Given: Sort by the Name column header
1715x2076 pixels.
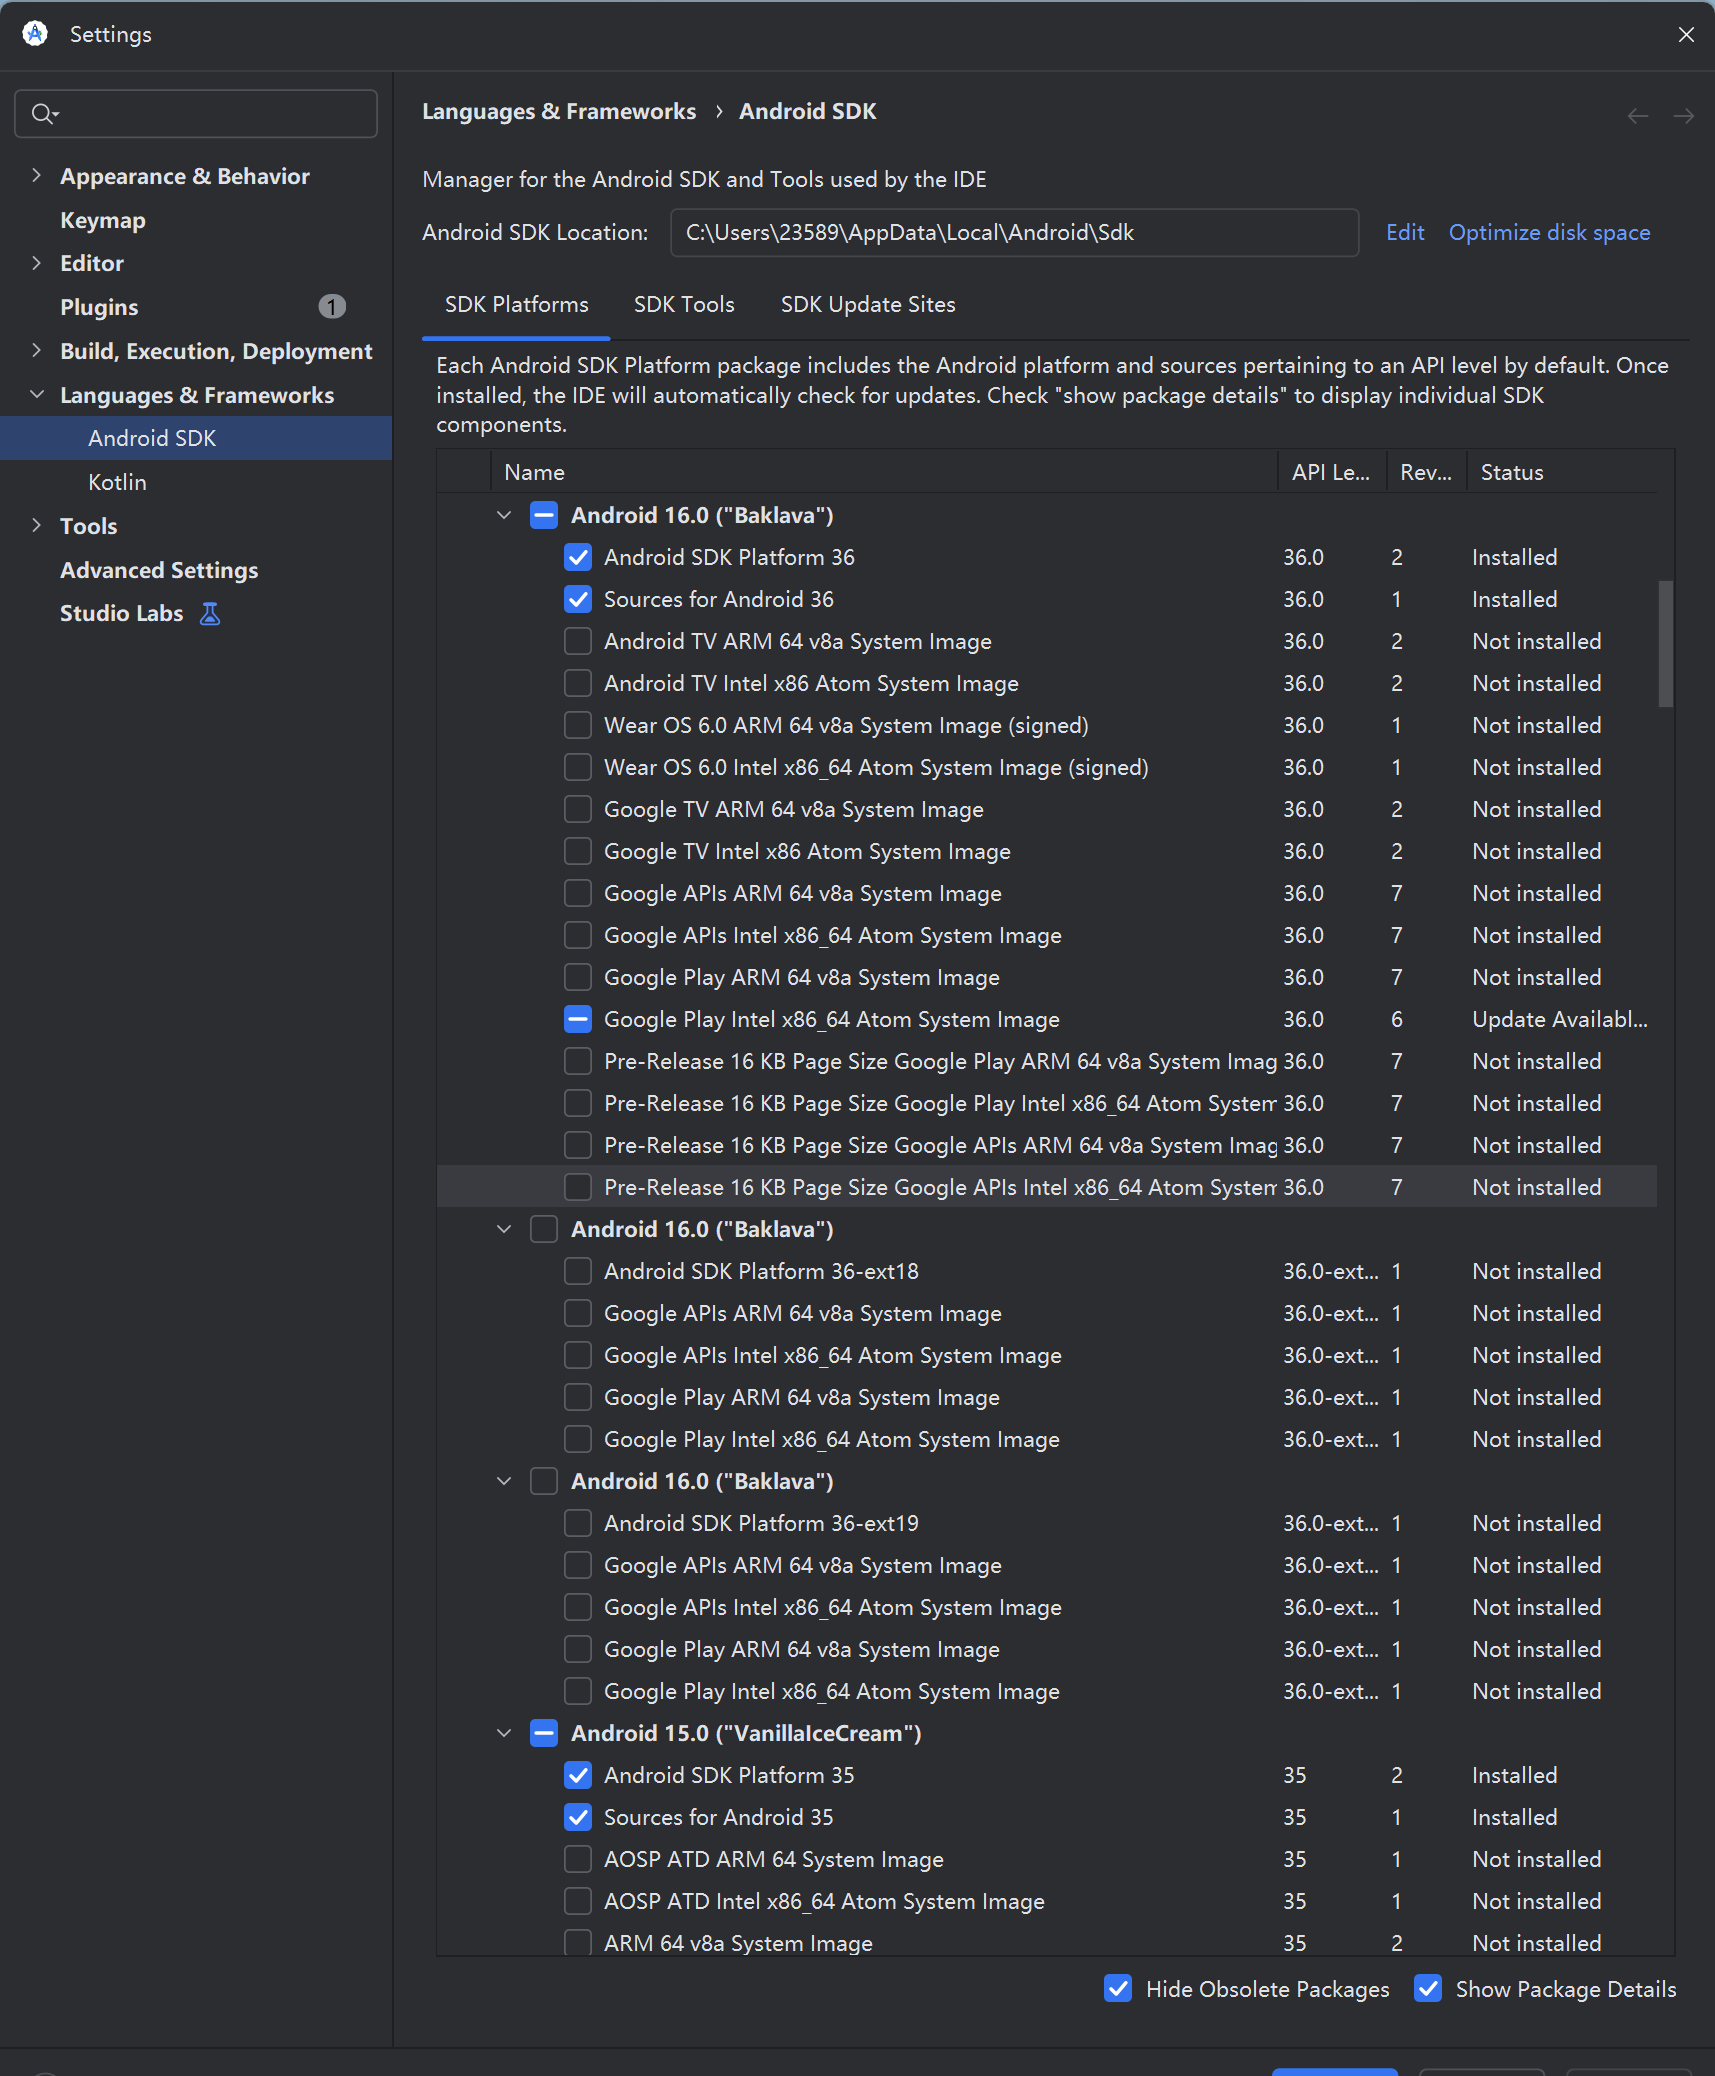Looking at the screenshot, I should tap(884, 472).
